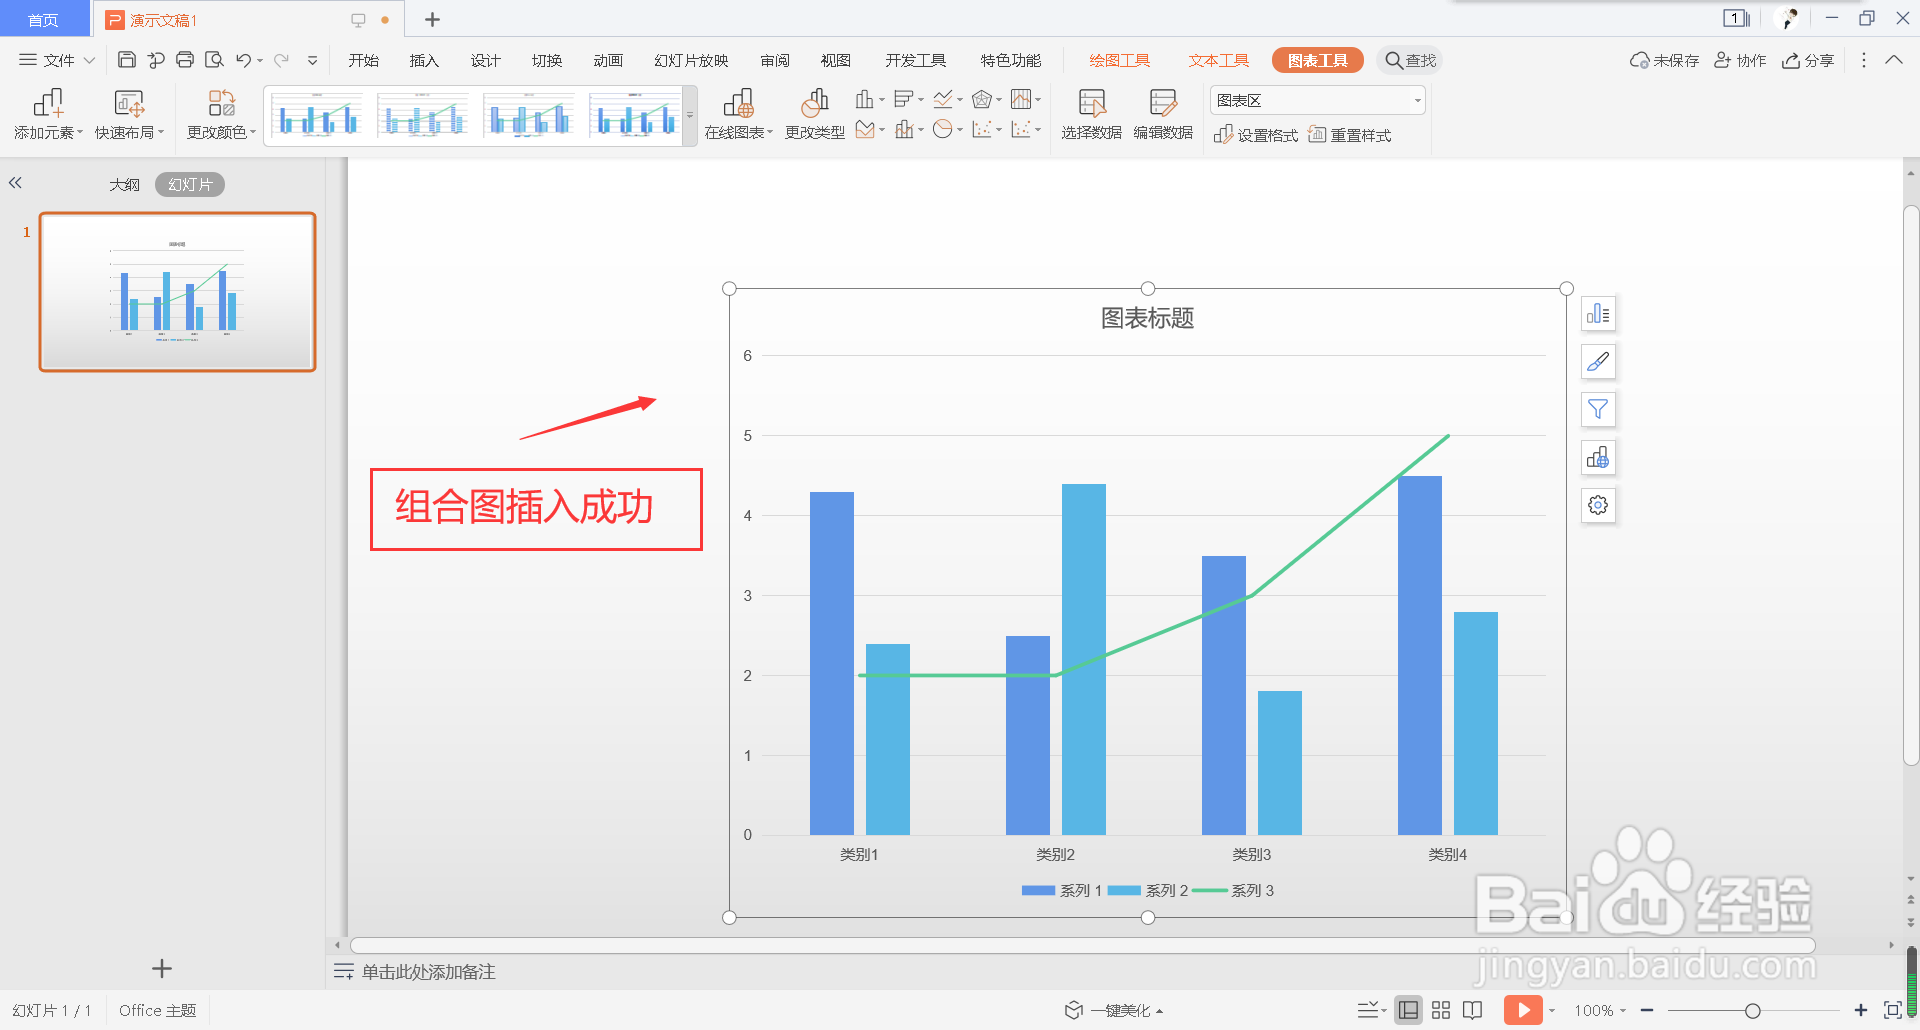Select the radar chart type icon
The image size is (1920, 1030).
982,99
